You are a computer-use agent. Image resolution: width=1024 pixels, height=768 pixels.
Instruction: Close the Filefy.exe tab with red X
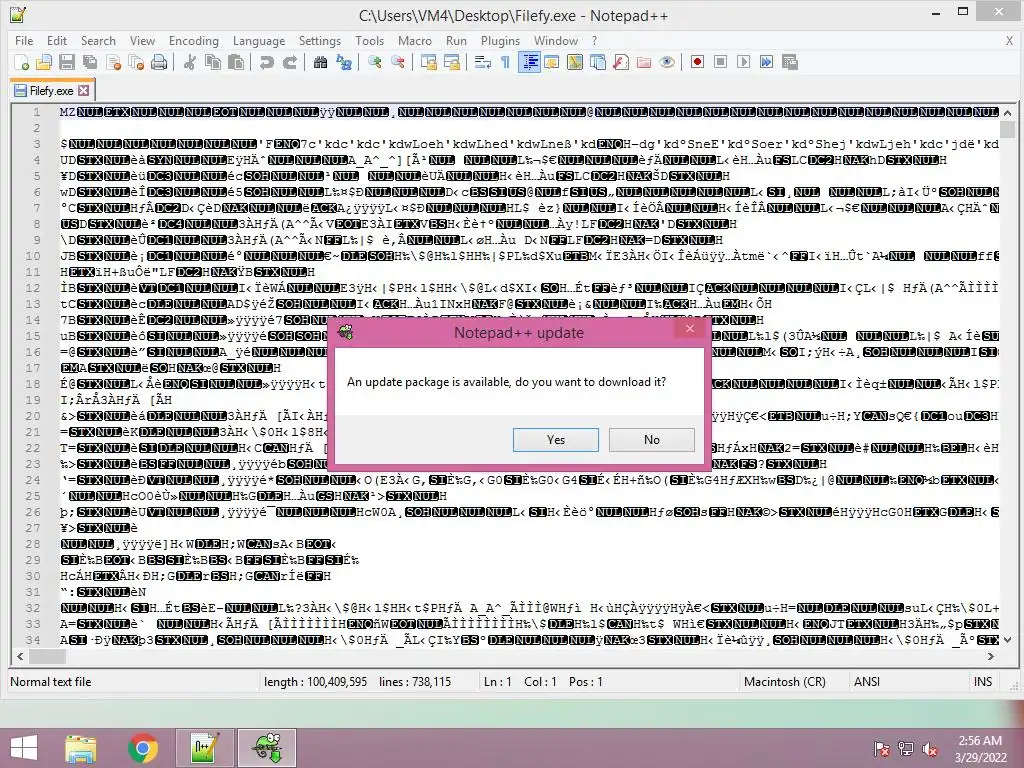(x=84, y=90)
